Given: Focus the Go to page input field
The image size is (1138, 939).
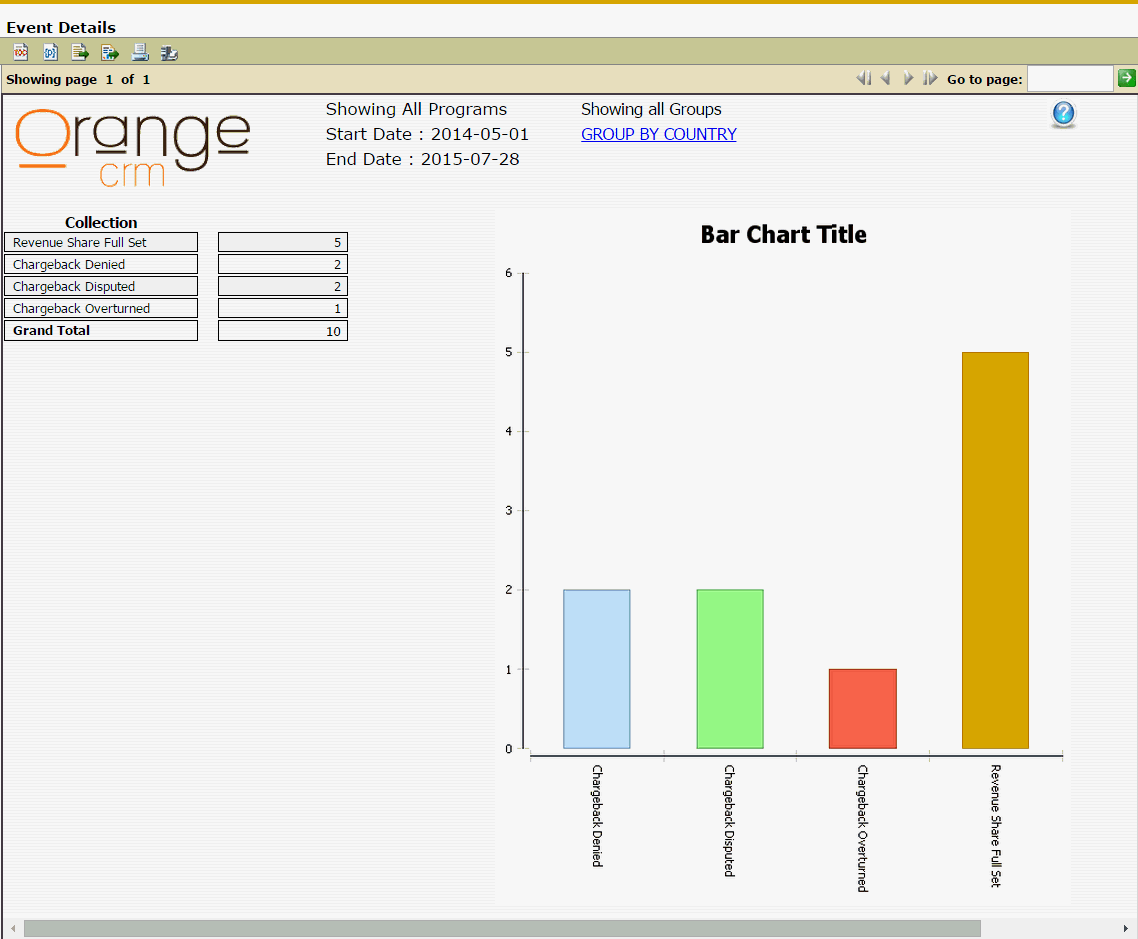Looking at the screenshot, I should click(x=1069, y=78).
